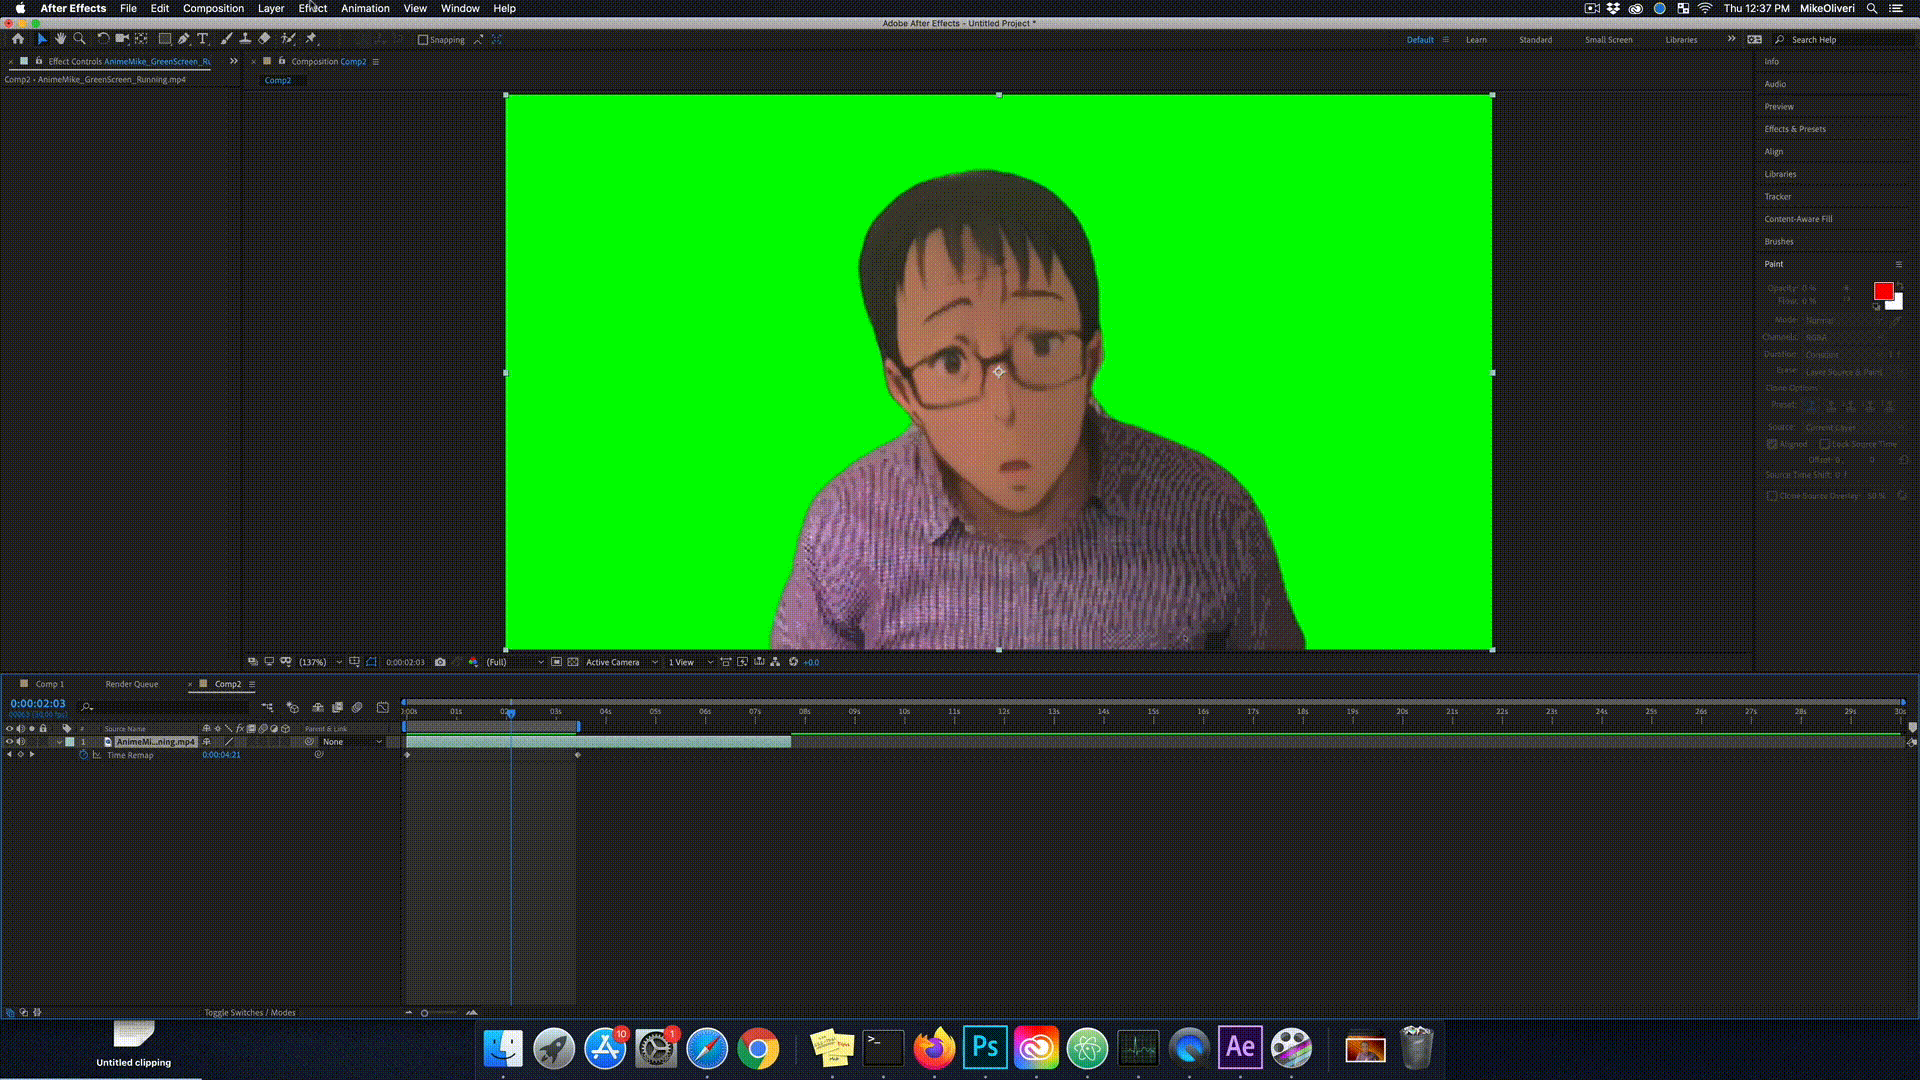Hide the AnimeMike layer video eye

pos(10,742)
